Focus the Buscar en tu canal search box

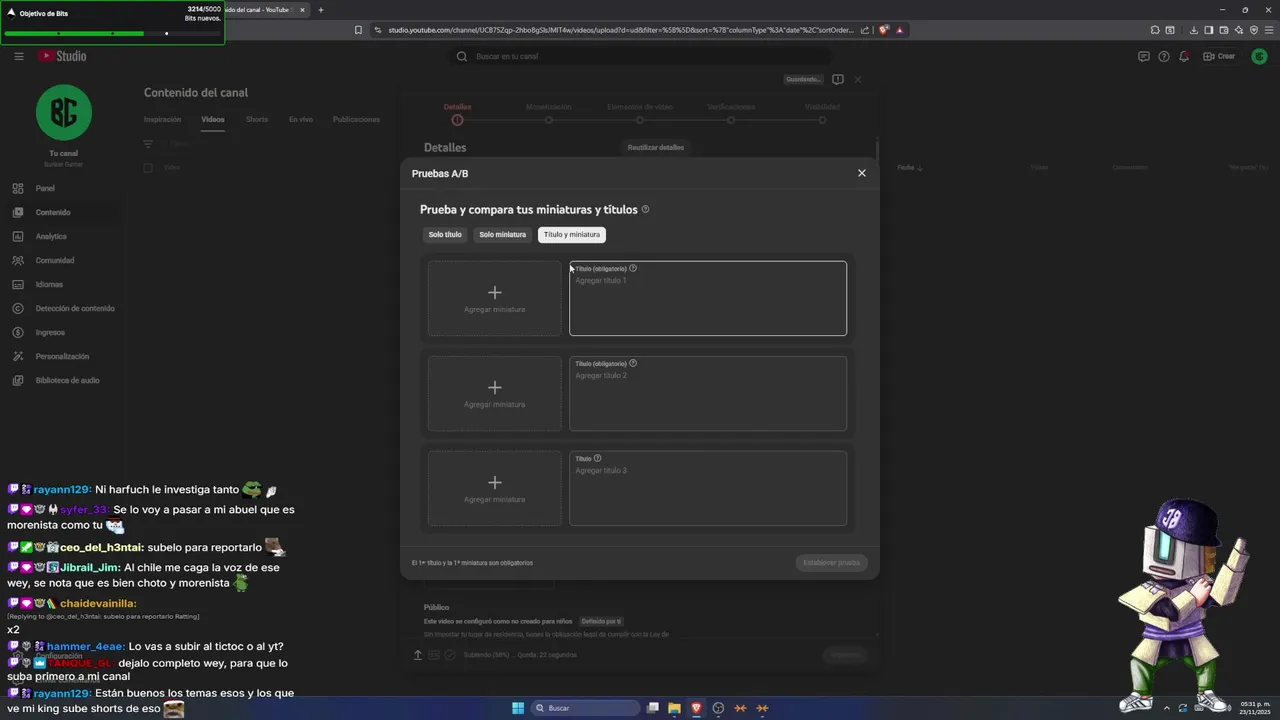(x=640, y=56)
